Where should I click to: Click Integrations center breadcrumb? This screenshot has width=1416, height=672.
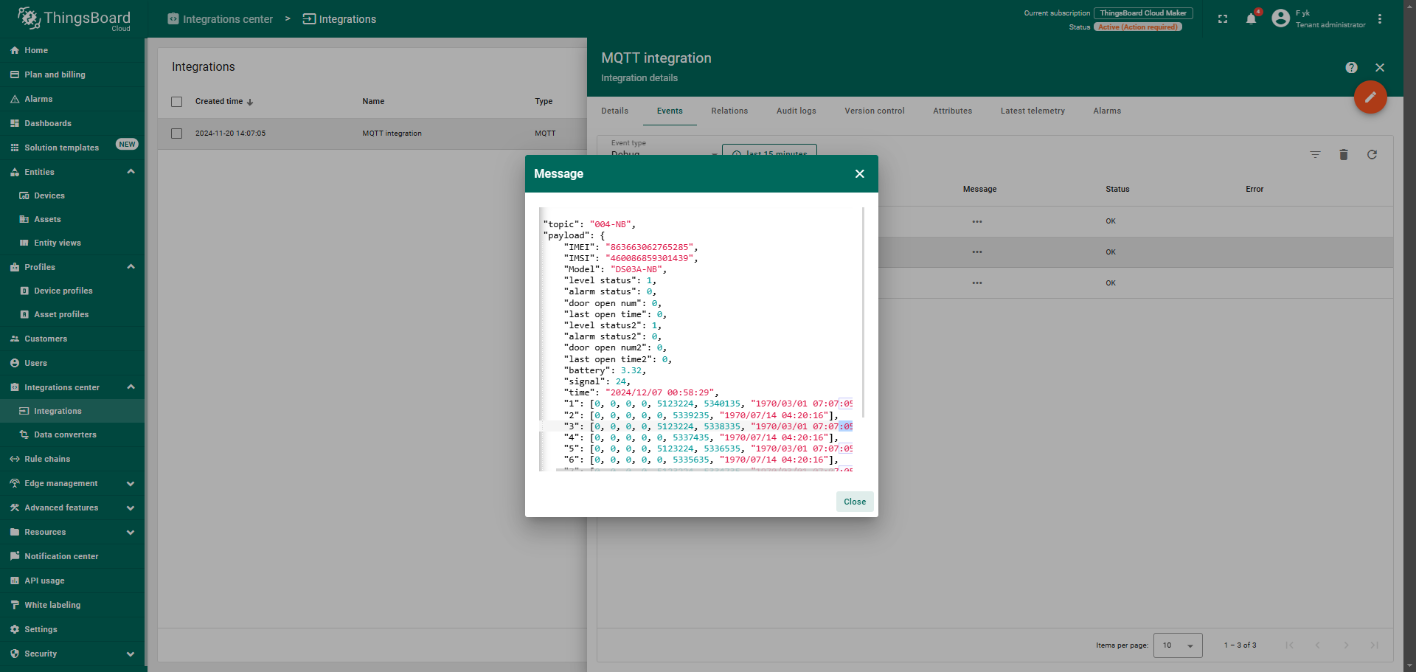(x=220, y=19)
